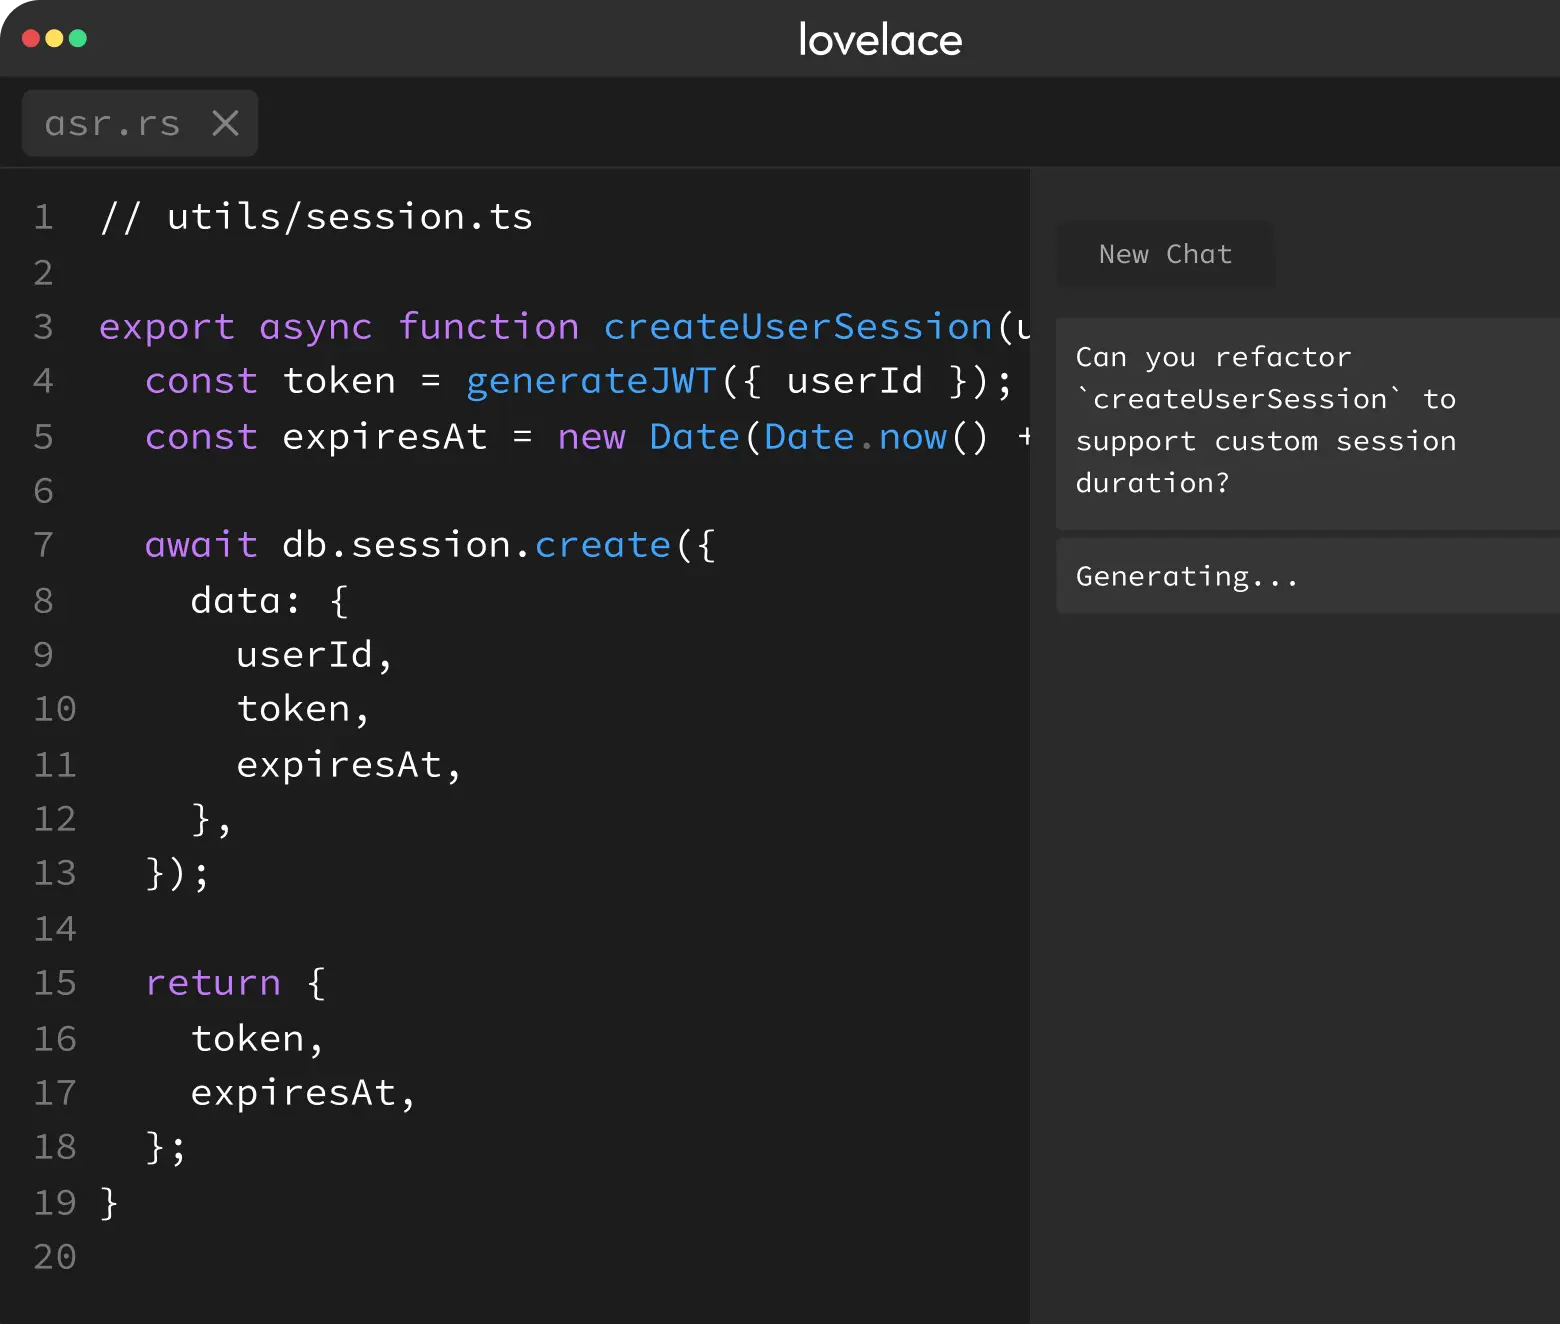Click the '};' on line 18
The width and height of the screenshot is (1560, 1324).
[166, 1148]
